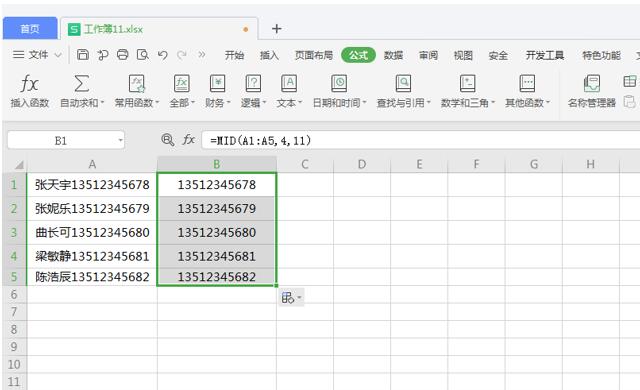Click the table icon right of Name Manager
Image resolution: width=640 pixels, height=390 pixels.
(x=630, y=81)
